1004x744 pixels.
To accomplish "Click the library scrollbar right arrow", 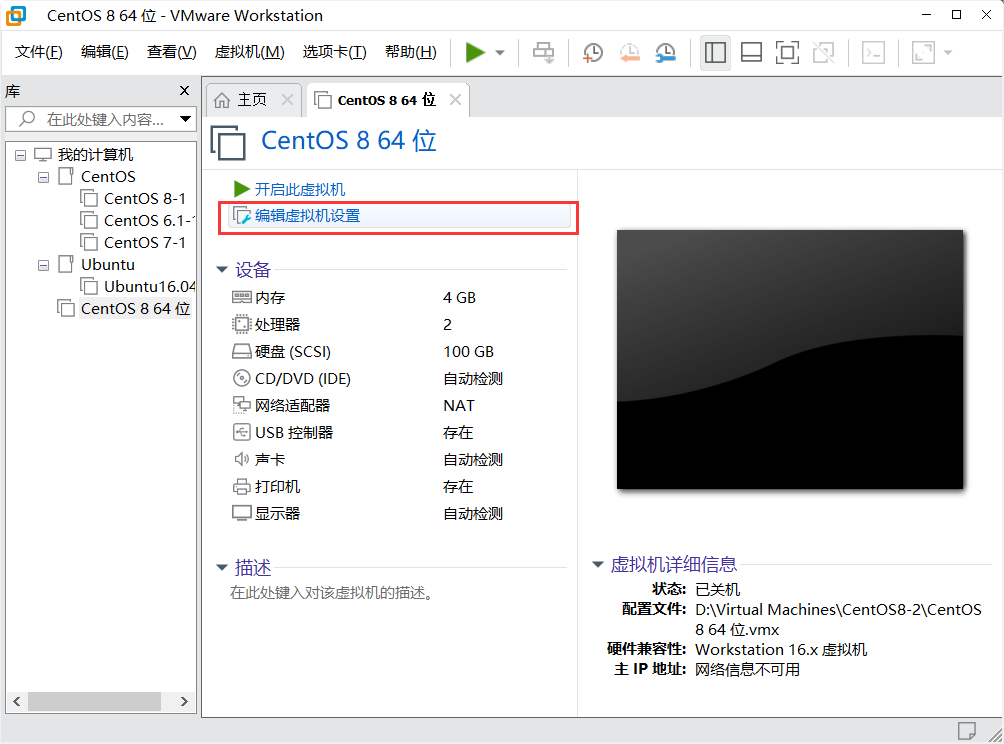I will coord(184,701).
